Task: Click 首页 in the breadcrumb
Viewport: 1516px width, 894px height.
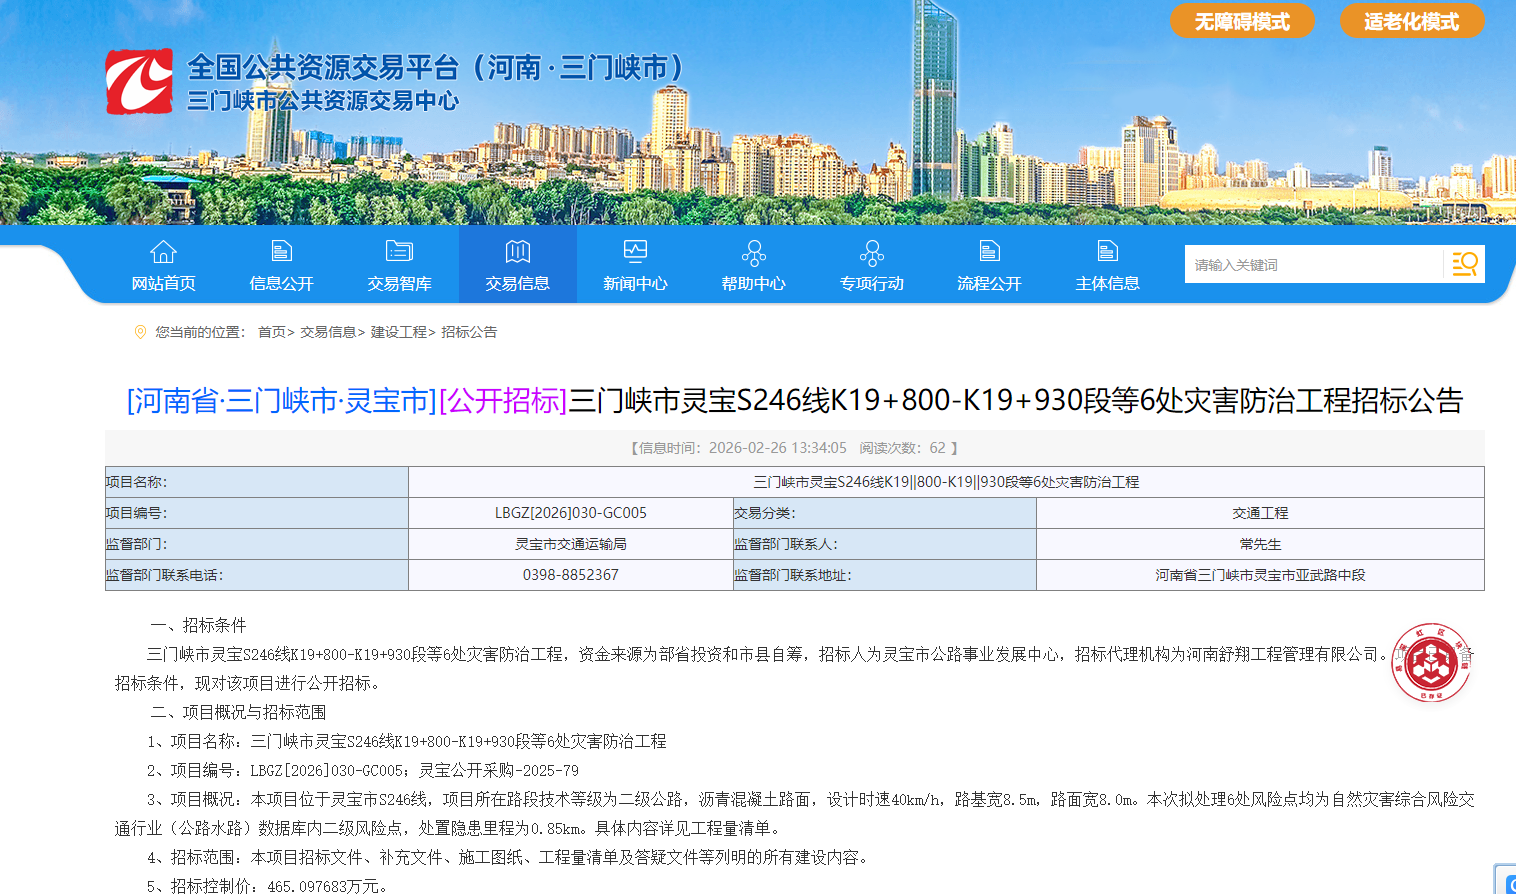Action: [x=271, y=332]
